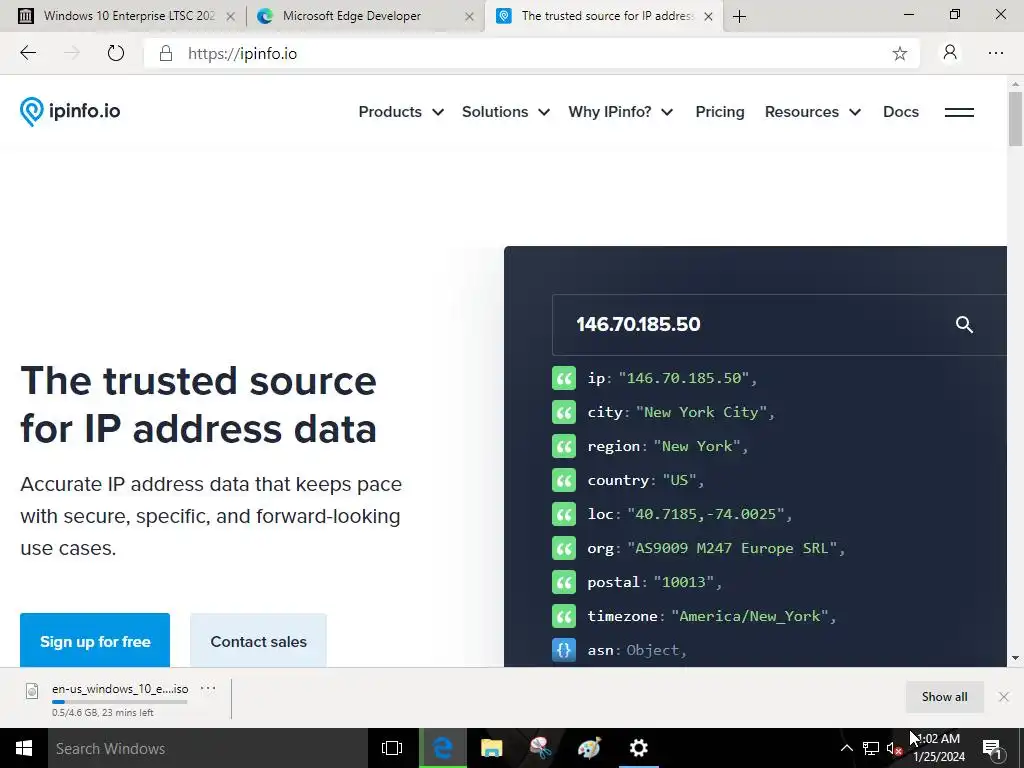Click quote icon beside region field
Screen dimensions: 1024x768
[x=564, y=446]
